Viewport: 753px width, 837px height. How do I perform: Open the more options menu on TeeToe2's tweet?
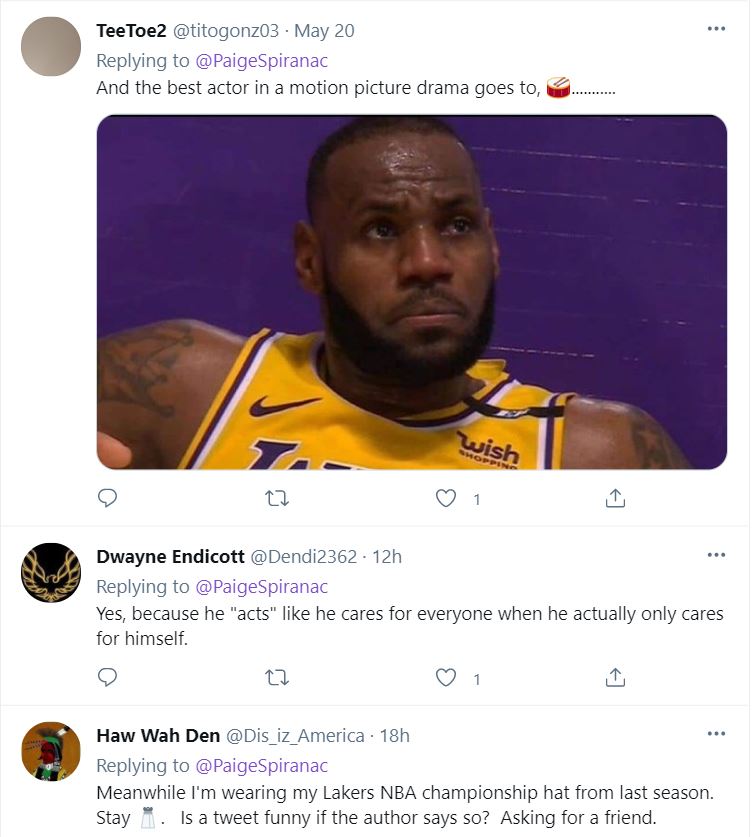pyautogui.click(x=715, y=29)
